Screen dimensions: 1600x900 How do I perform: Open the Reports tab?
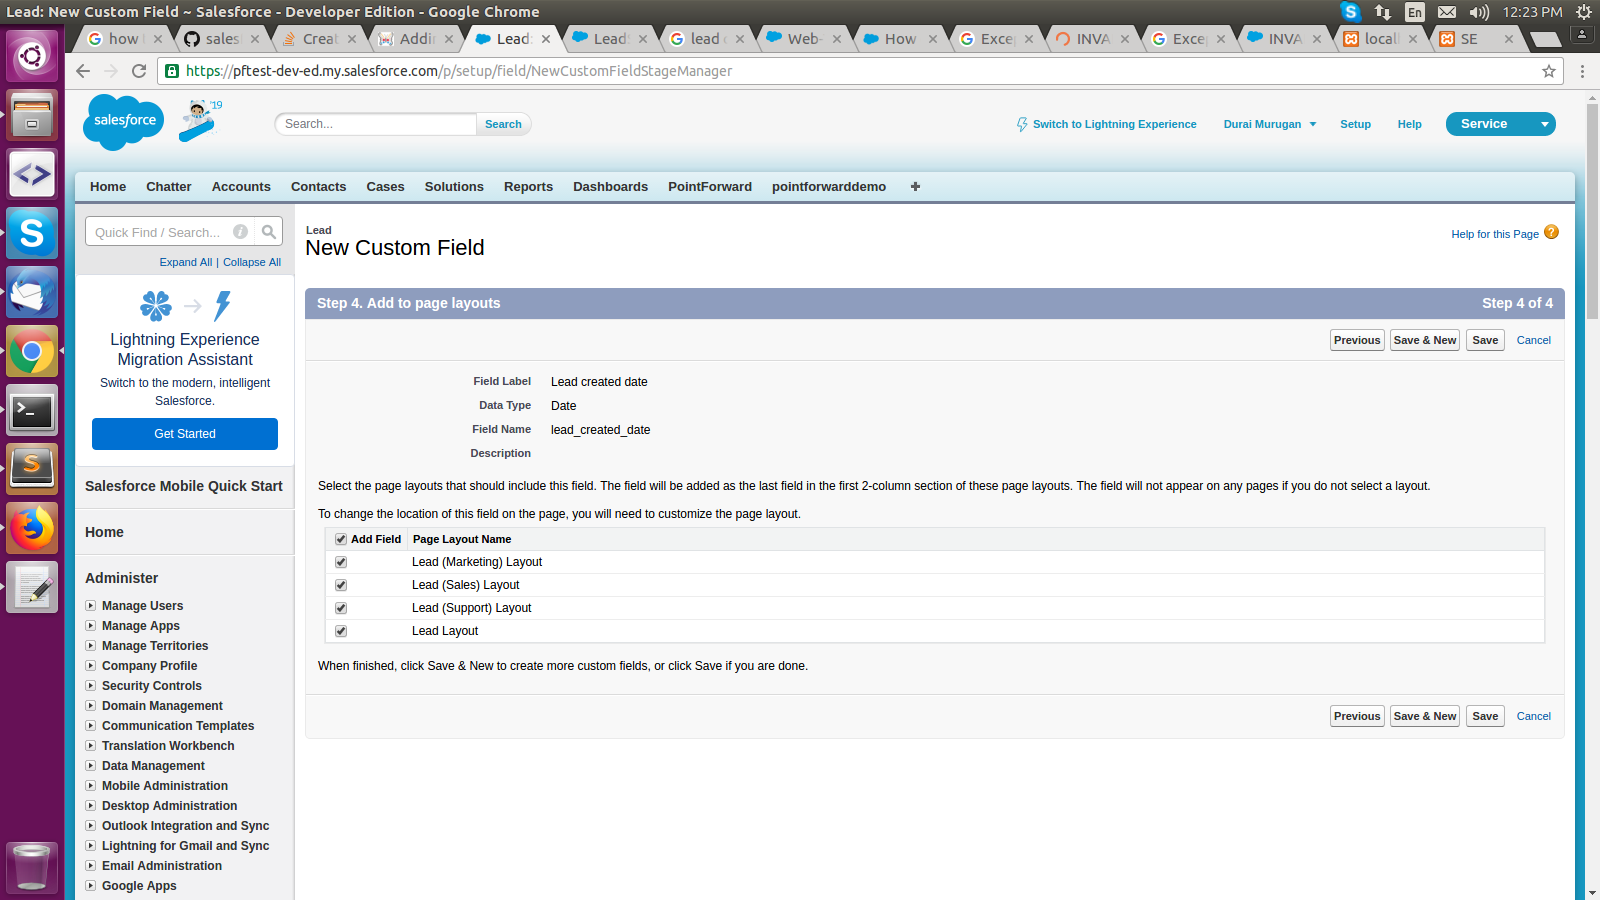pos(528,187)
